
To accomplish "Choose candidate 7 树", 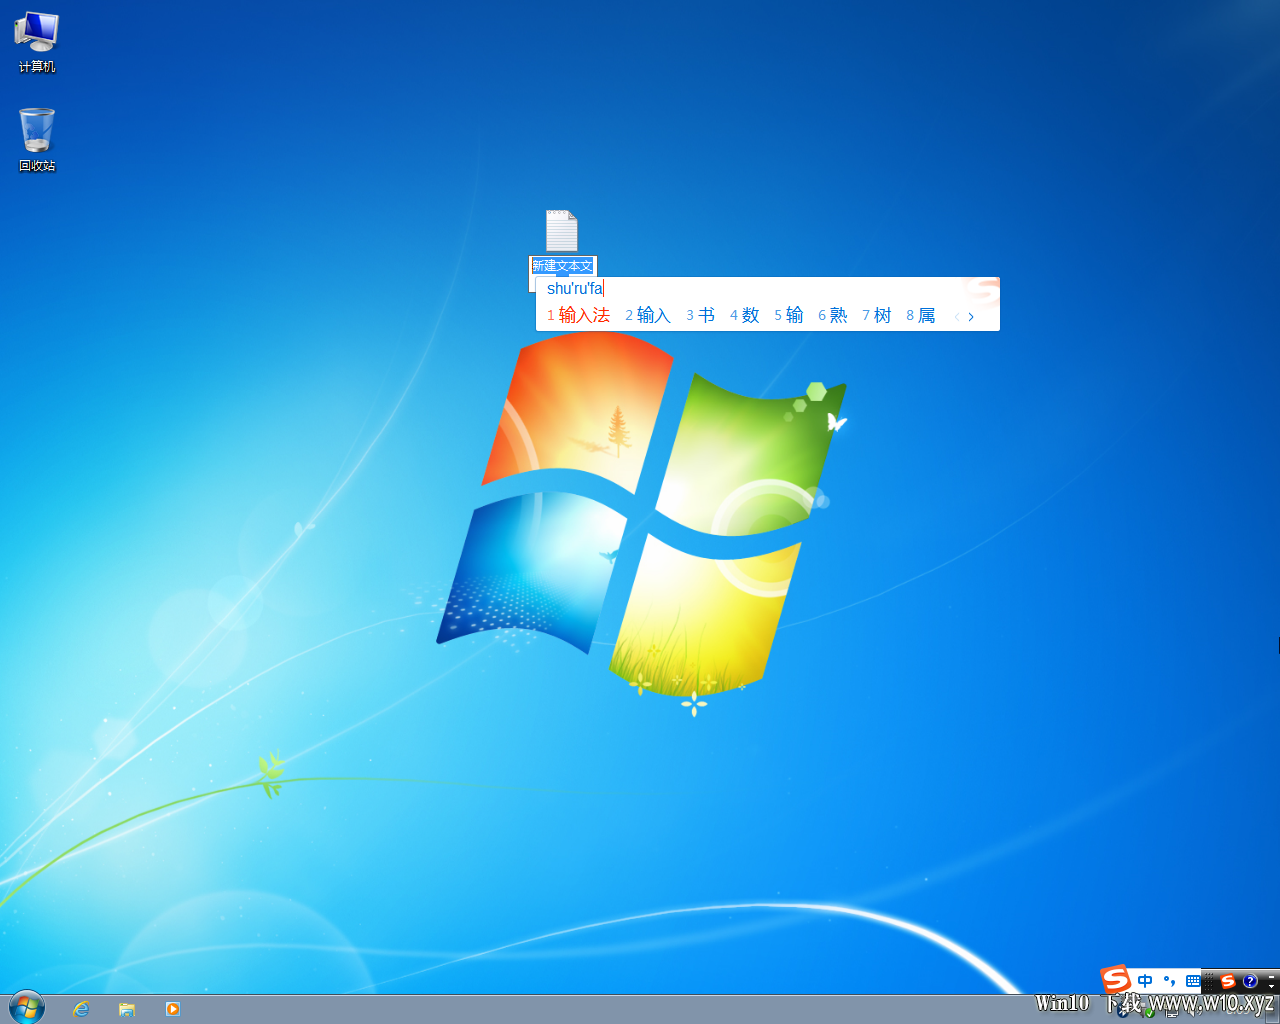I will point(876,316).
